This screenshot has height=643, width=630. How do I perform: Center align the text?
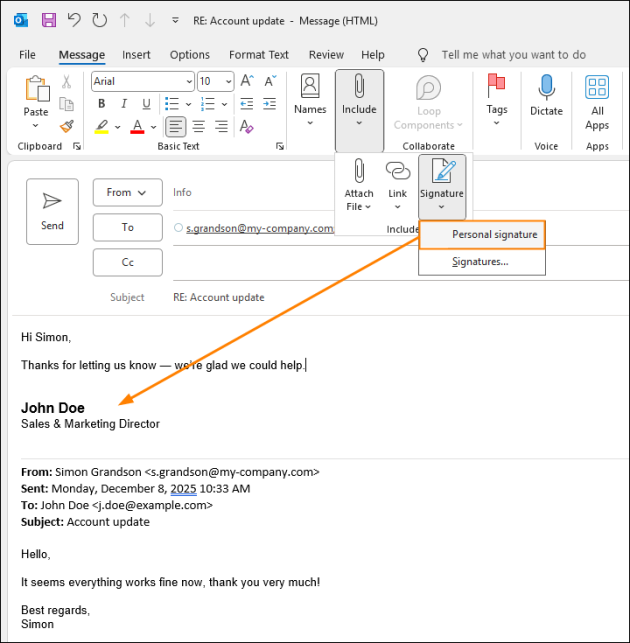coord(199,127)
